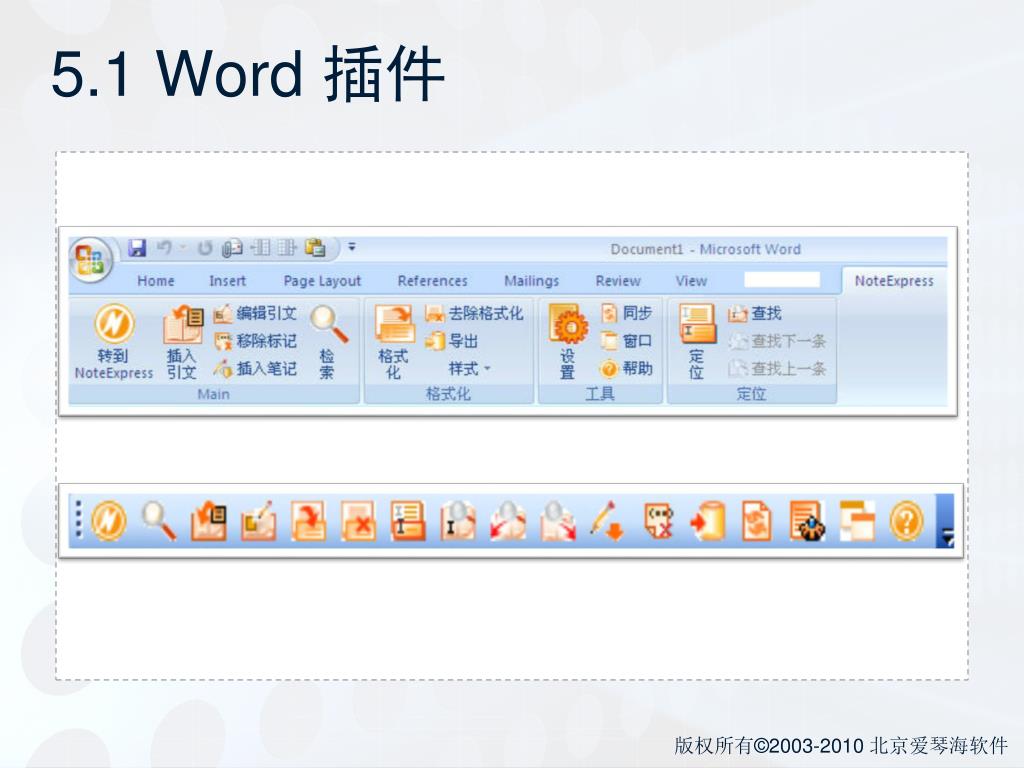Switch to the Mailings ribbon tab
The height and width of the screenshot is (768, 1024).
532,281
